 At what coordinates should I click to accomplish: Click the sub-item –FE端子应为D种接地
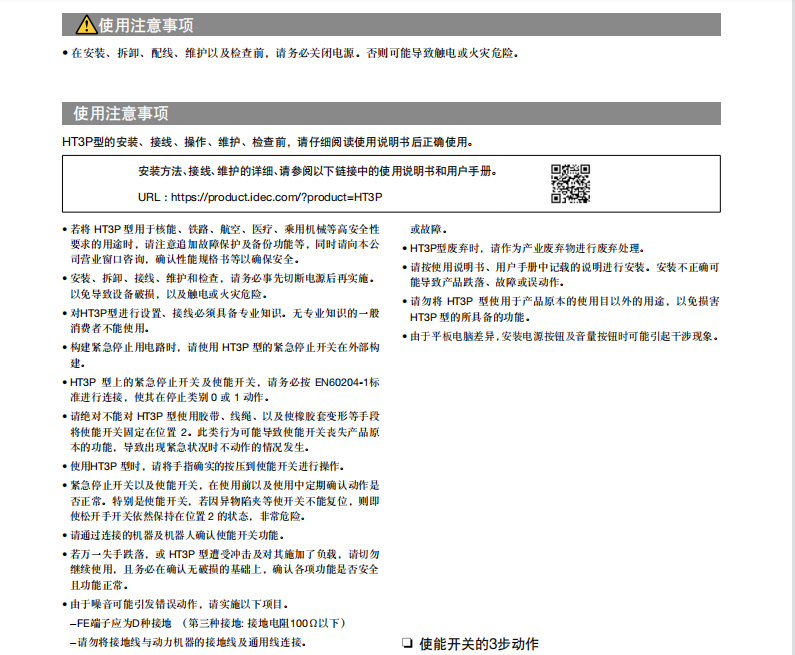[x=209, y=623]
